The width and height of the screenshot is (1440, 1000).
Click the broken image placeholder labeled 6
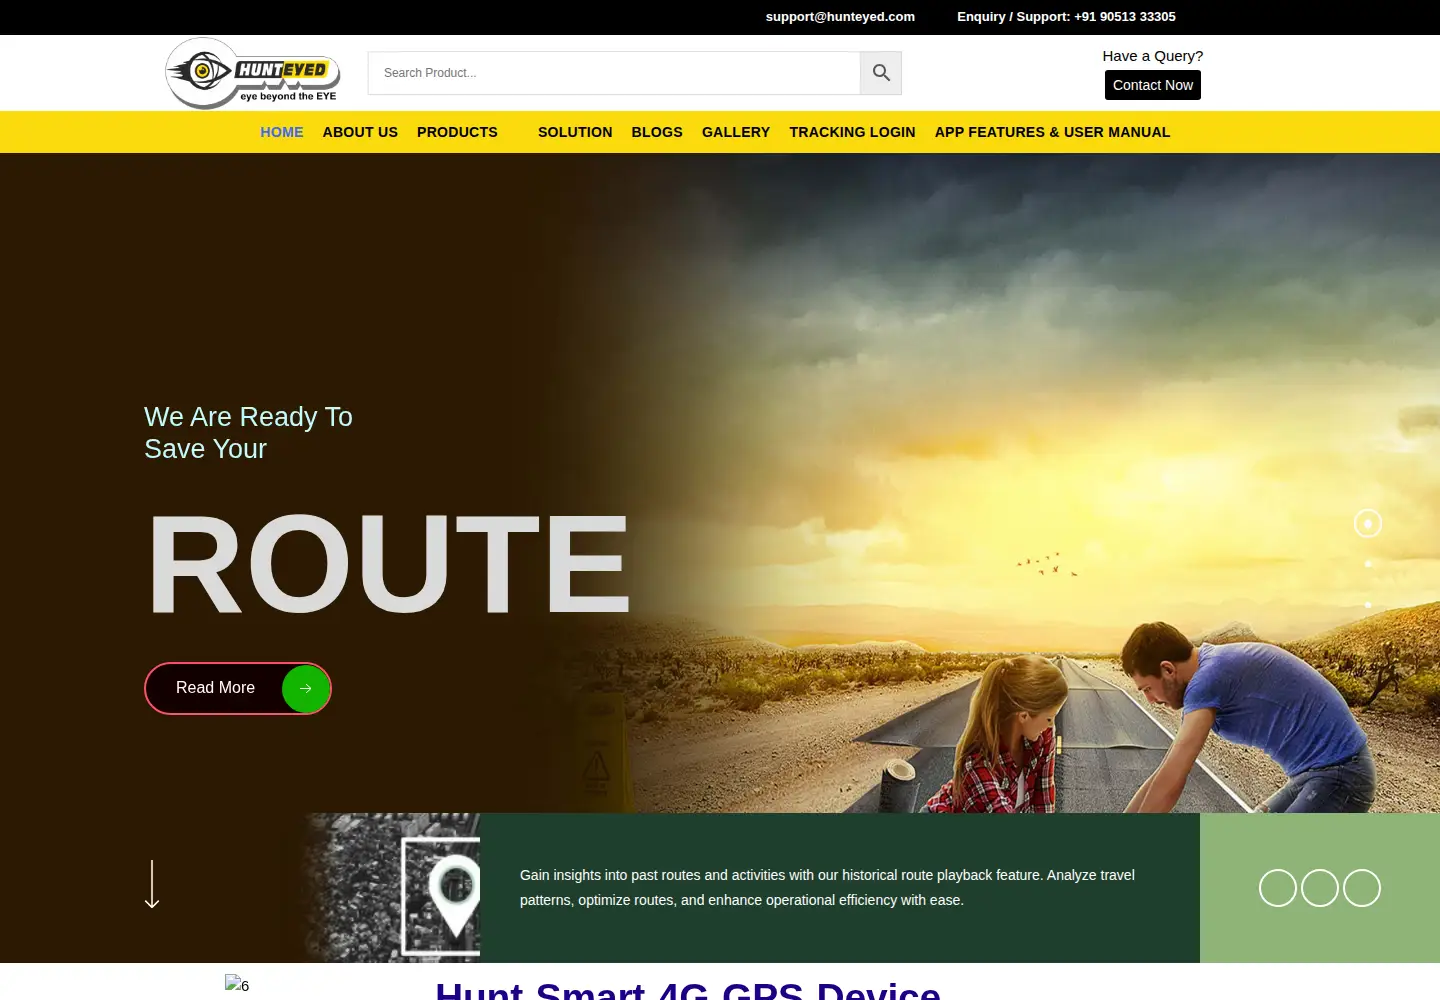point(237,984)
